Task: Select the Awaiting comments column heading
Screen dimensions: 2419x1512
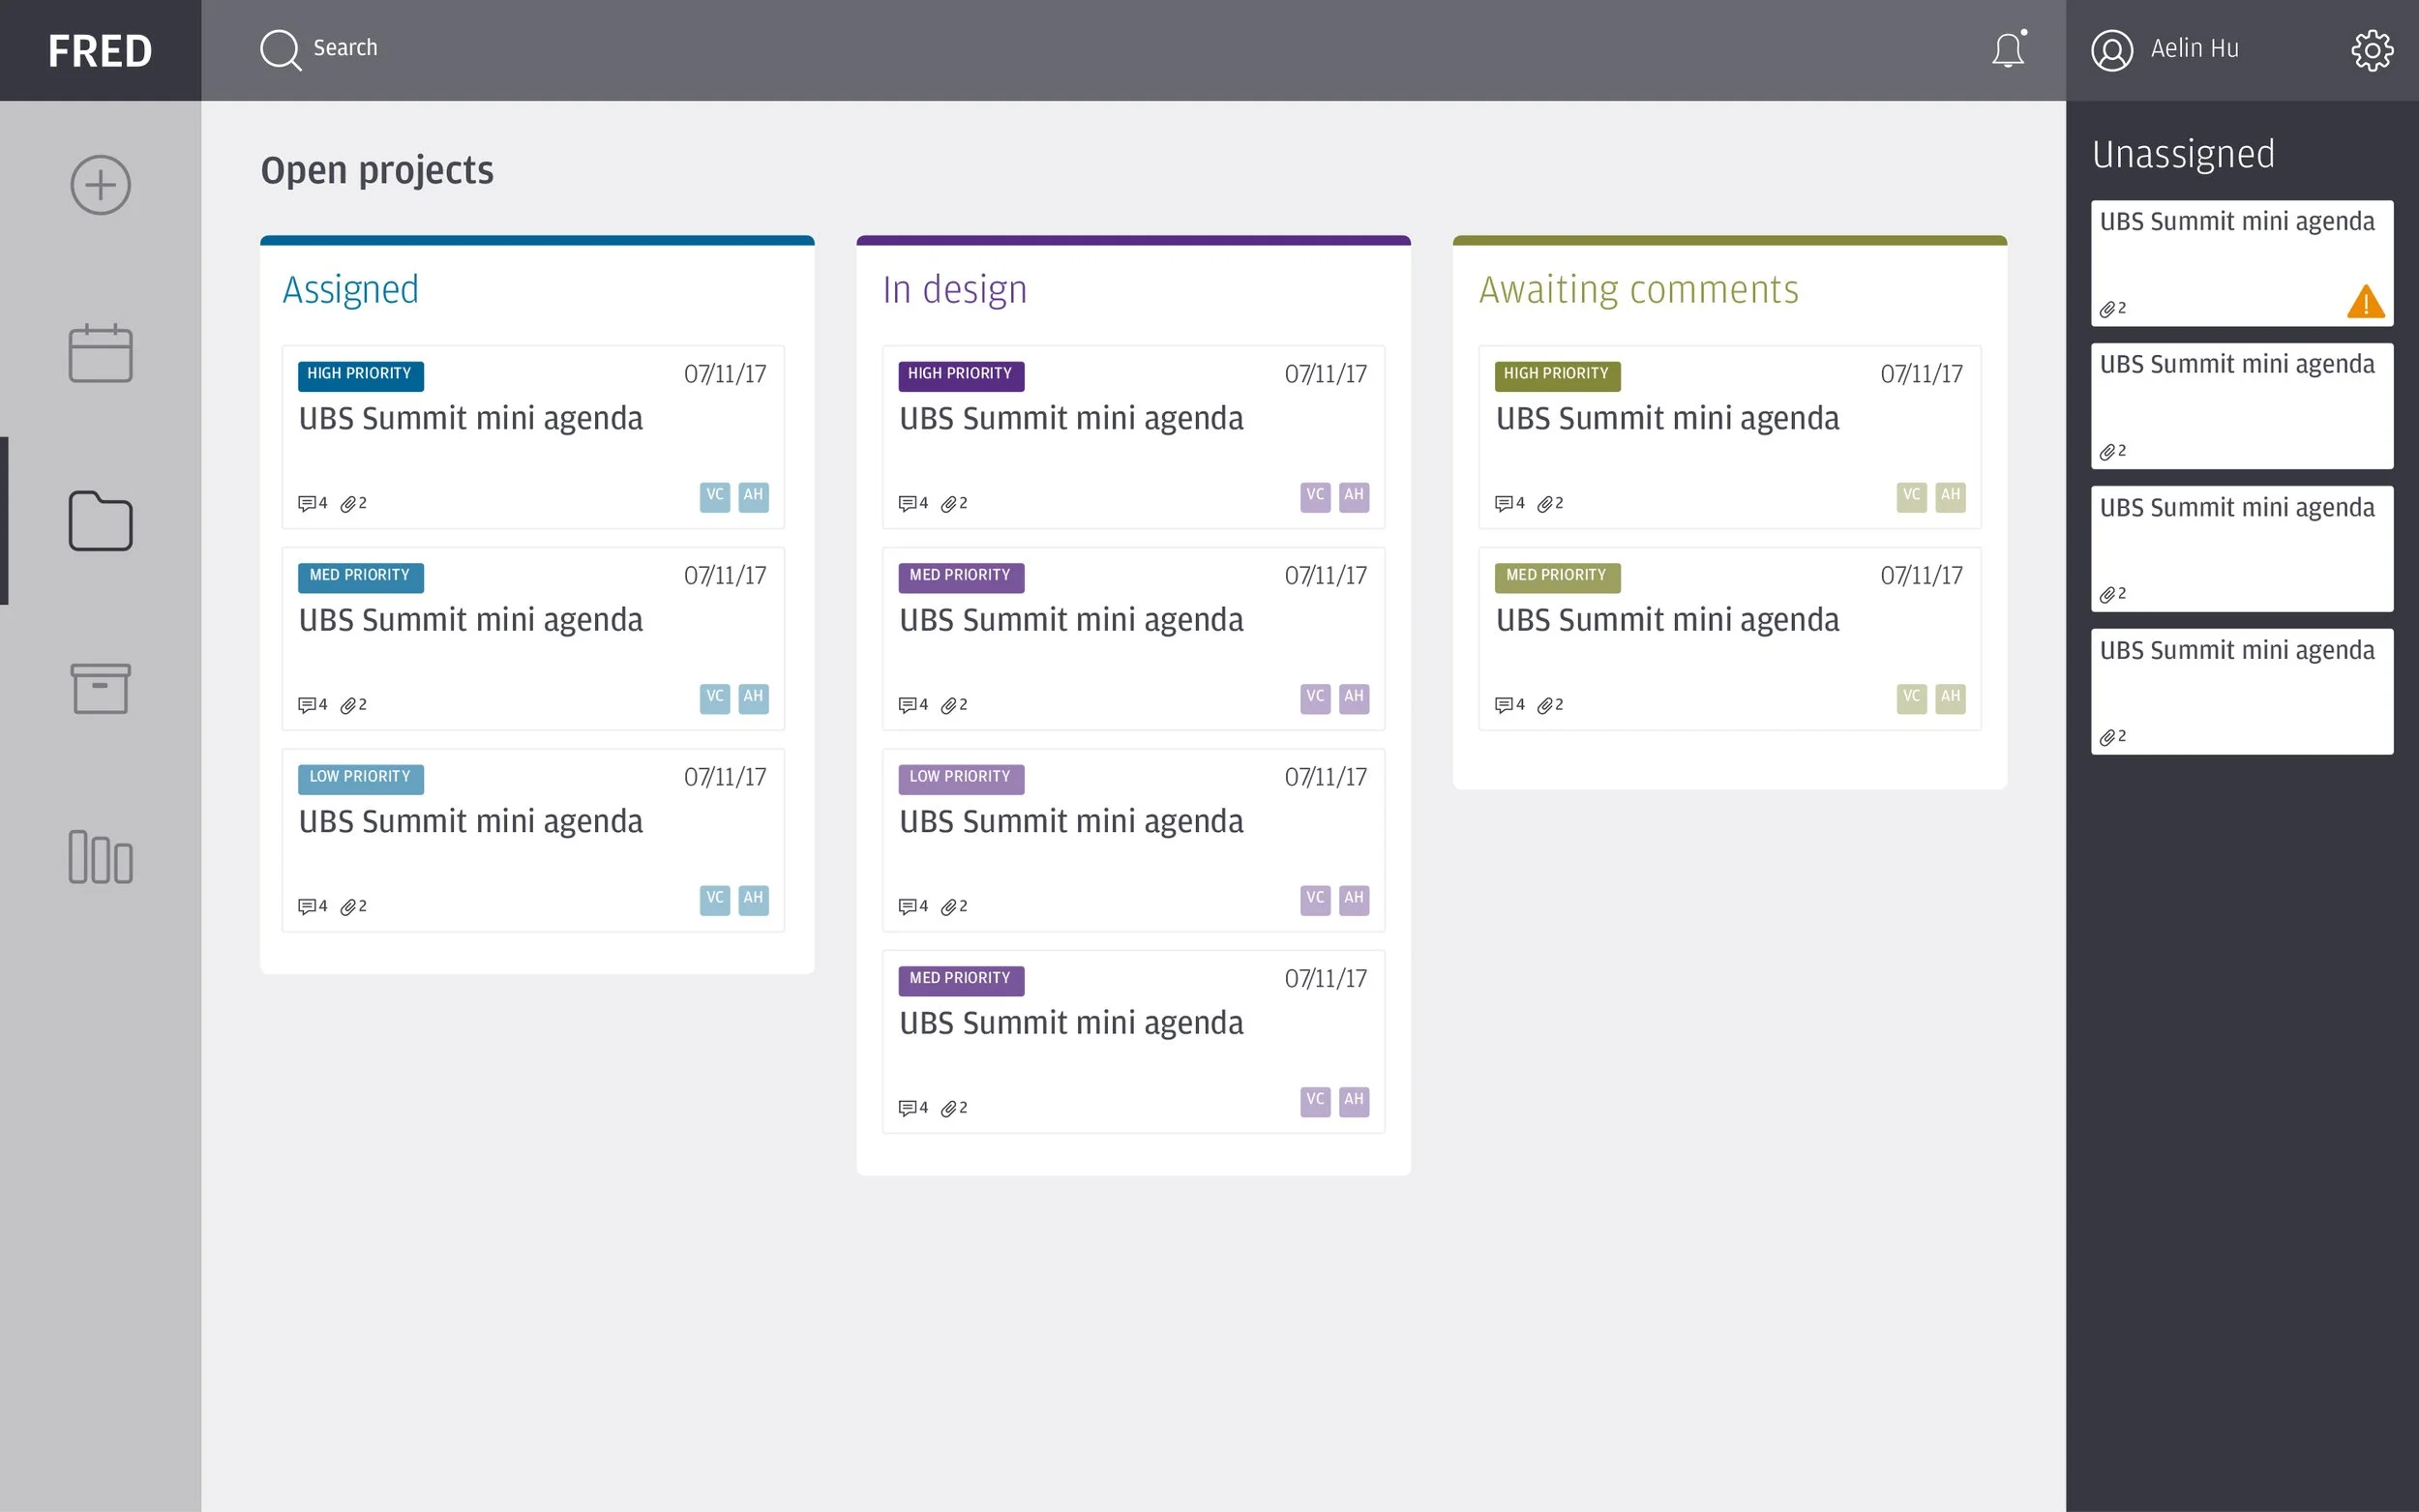Action: (x=1638, y=290)
